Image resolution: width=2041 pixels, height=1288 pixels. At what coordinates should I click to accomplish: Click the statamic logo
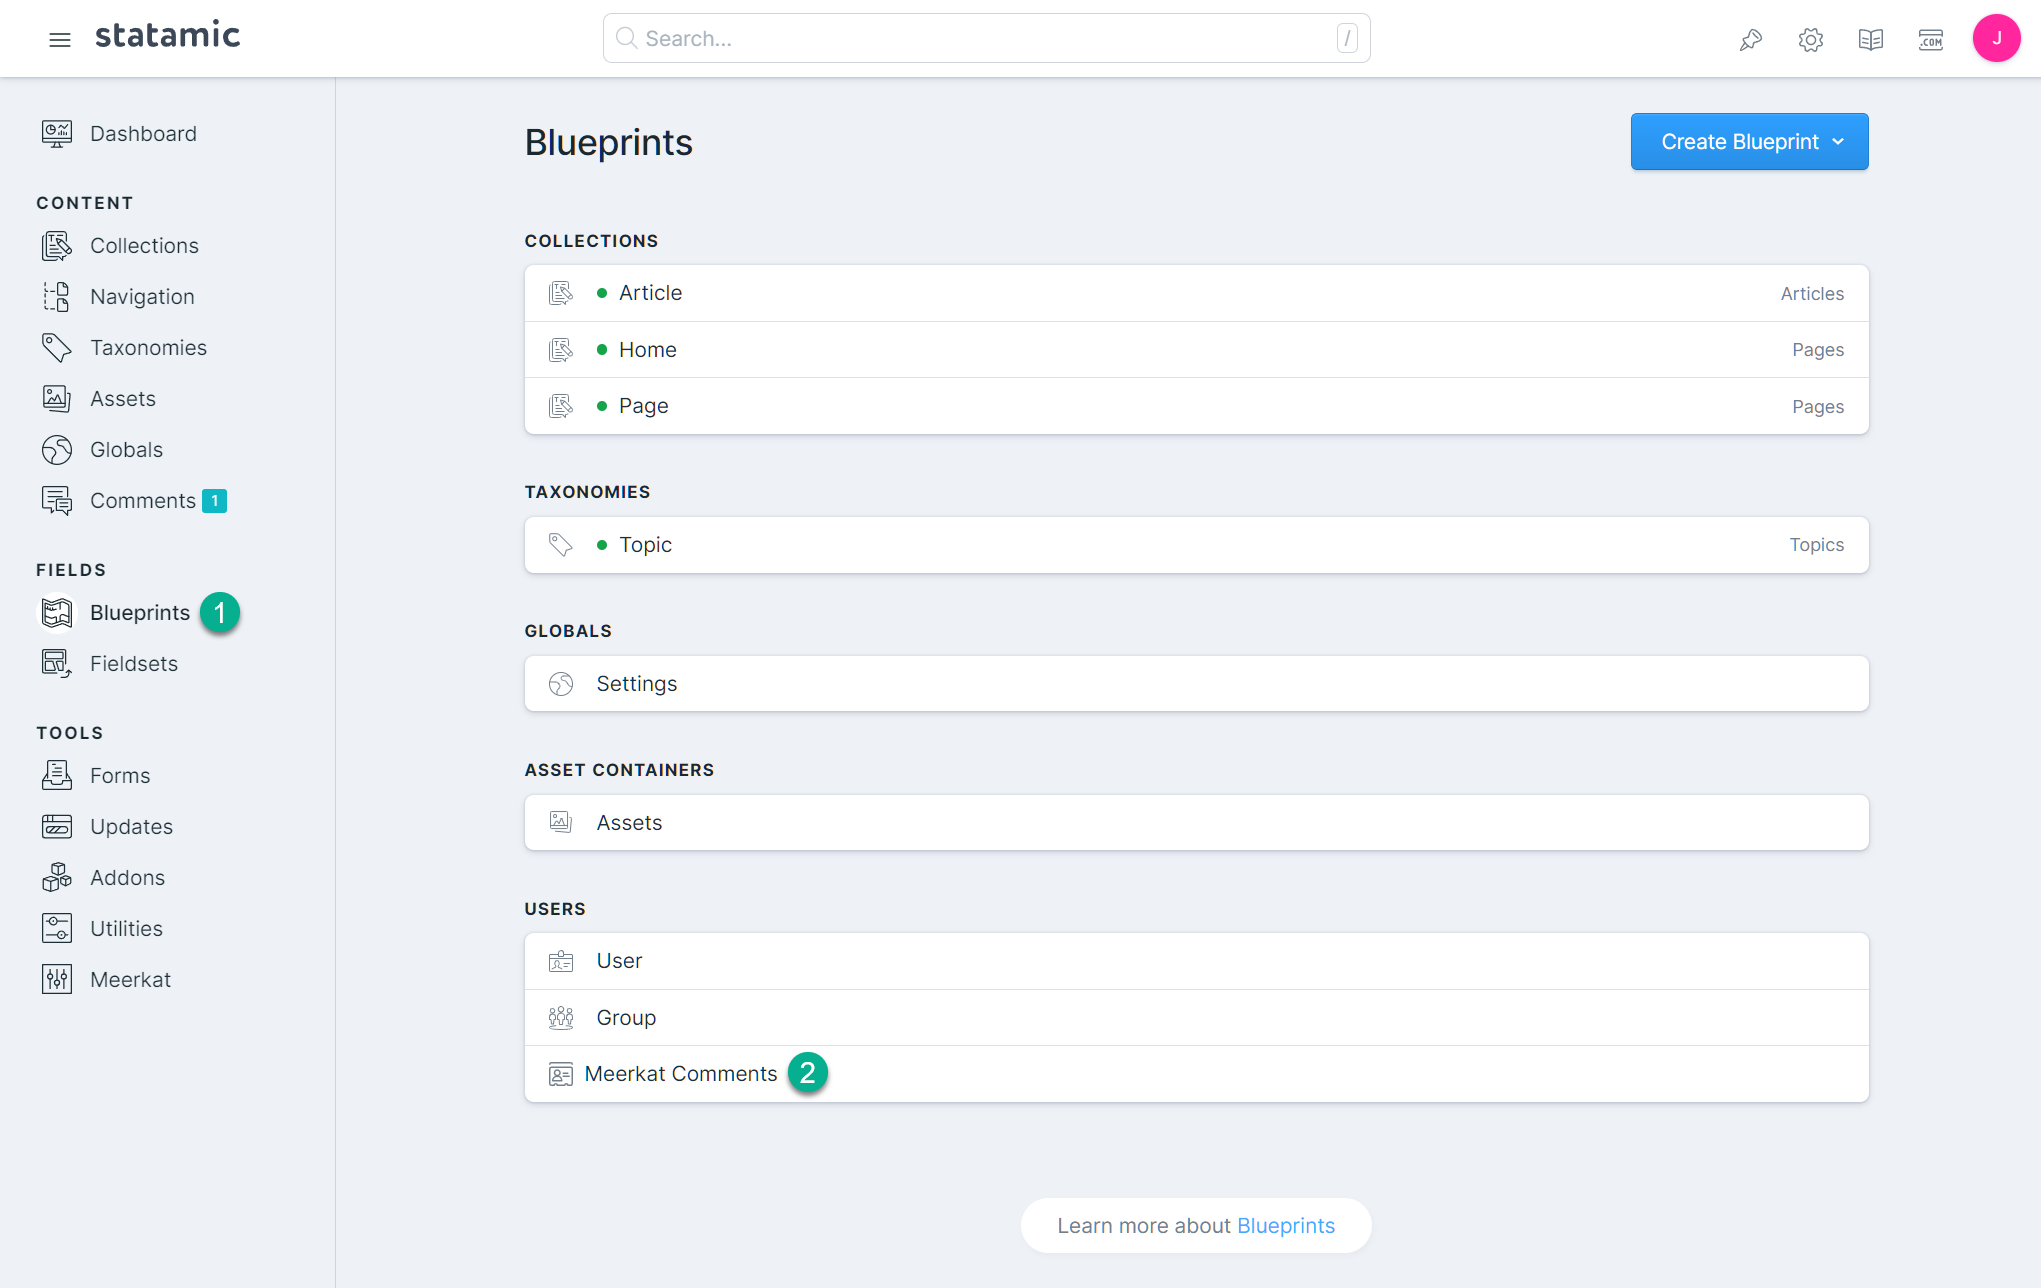tap(168, 36)
